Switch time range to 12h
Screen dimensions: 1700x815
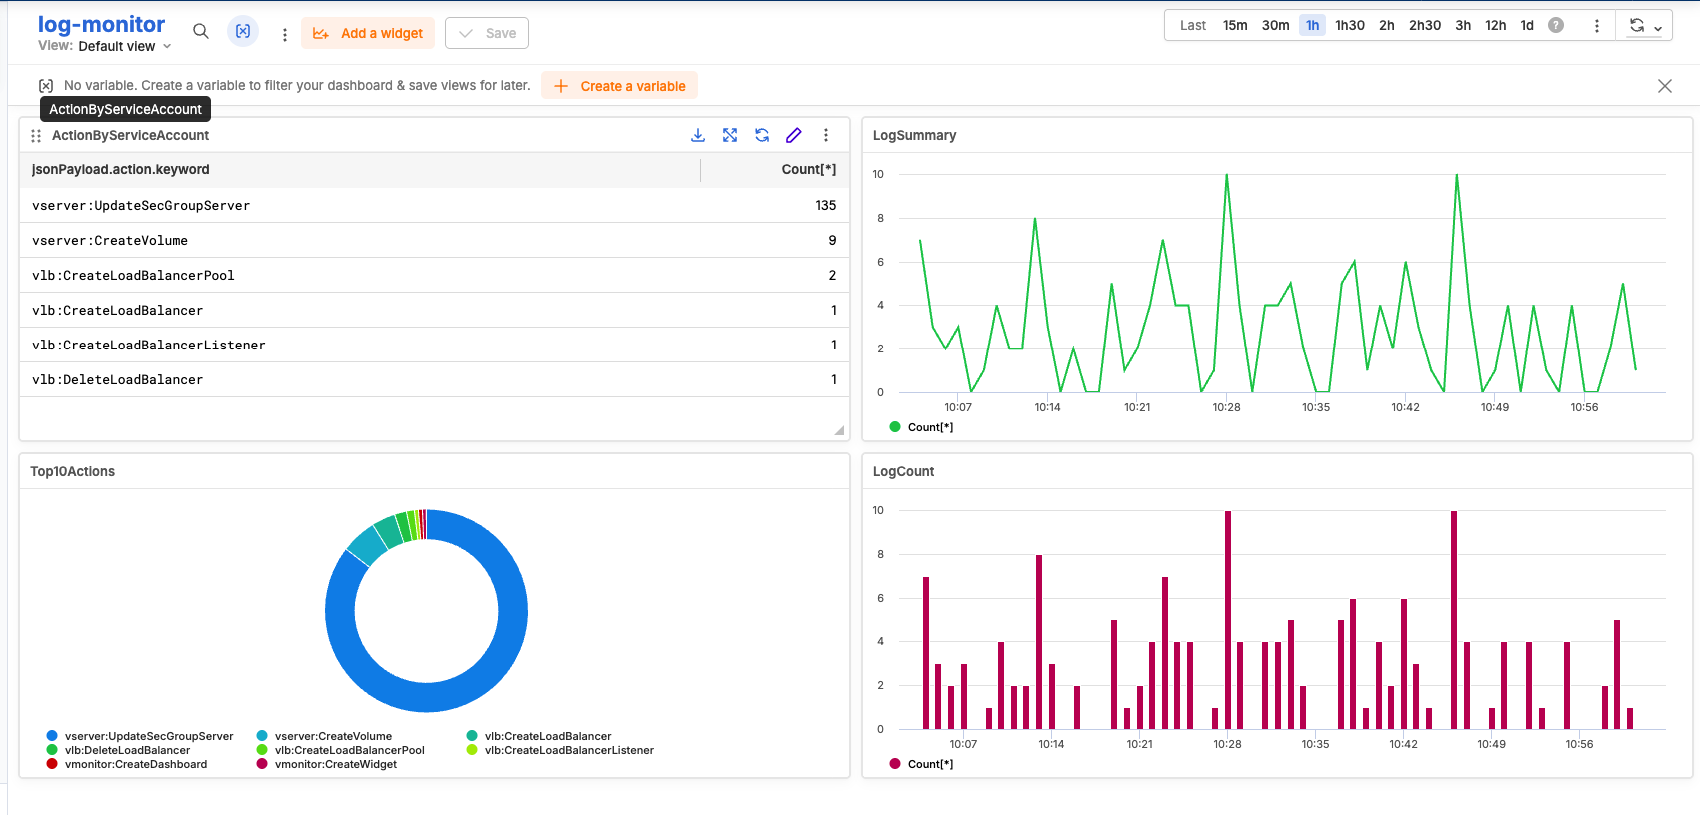pyautogui.click(x=1495, y=25)
